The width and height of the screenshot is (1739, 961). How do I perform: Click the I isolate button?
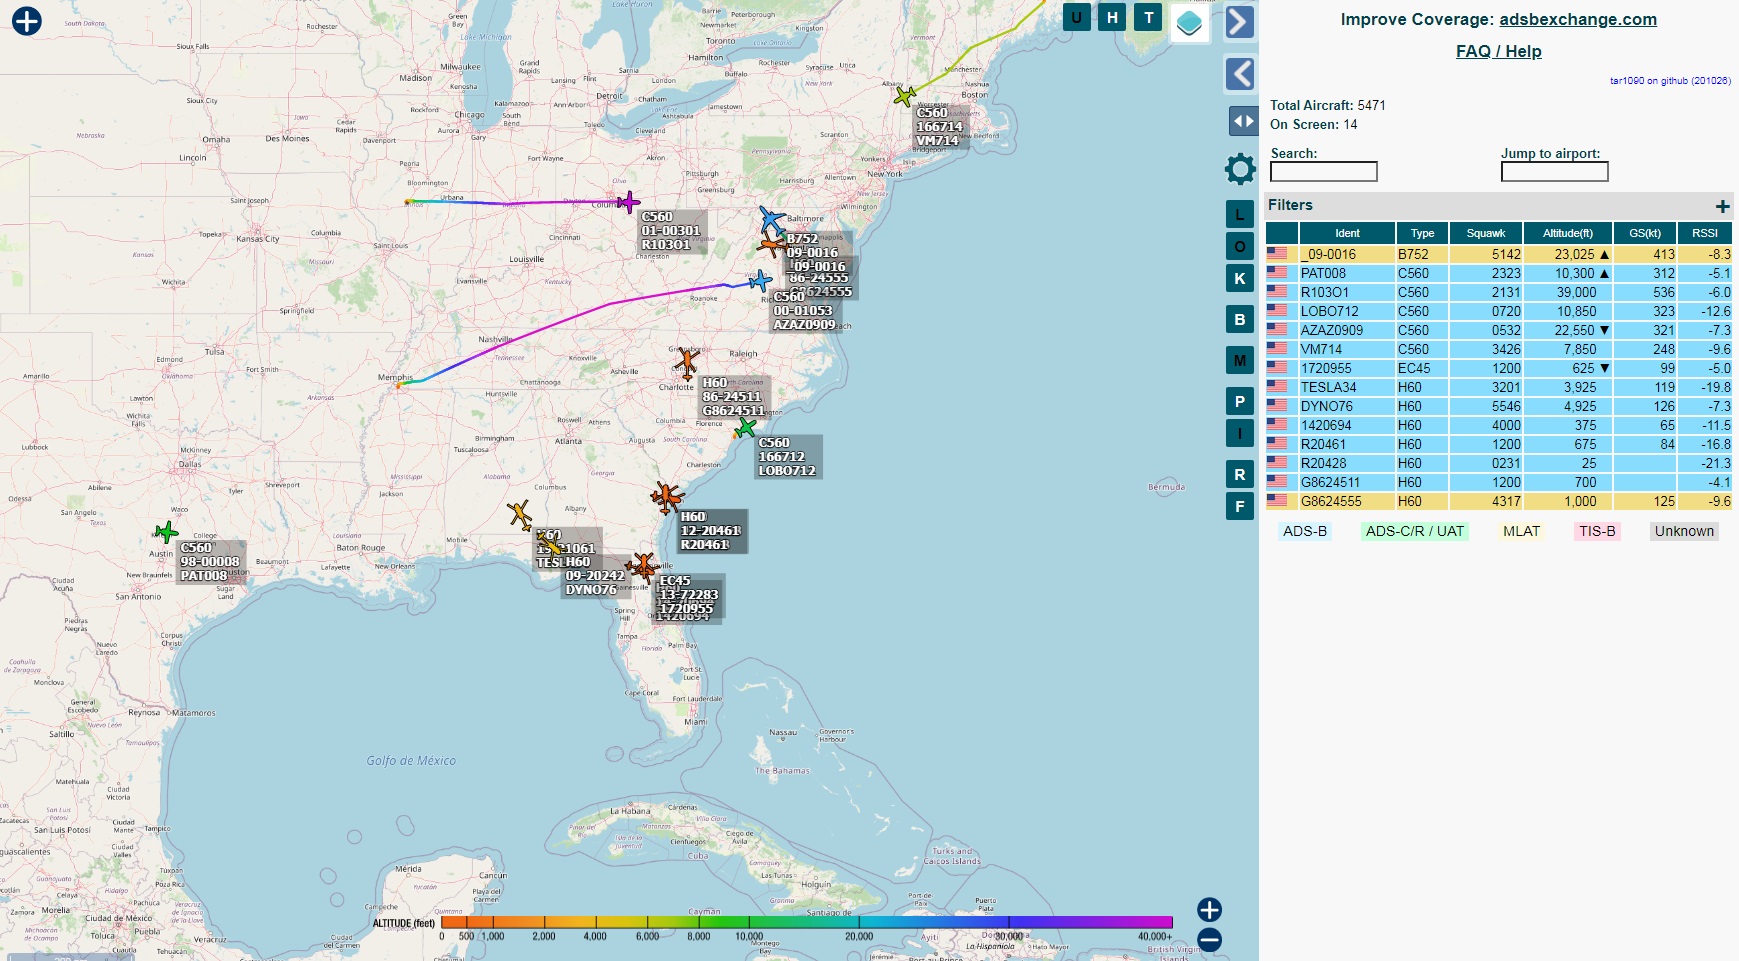click(1240, 433)
